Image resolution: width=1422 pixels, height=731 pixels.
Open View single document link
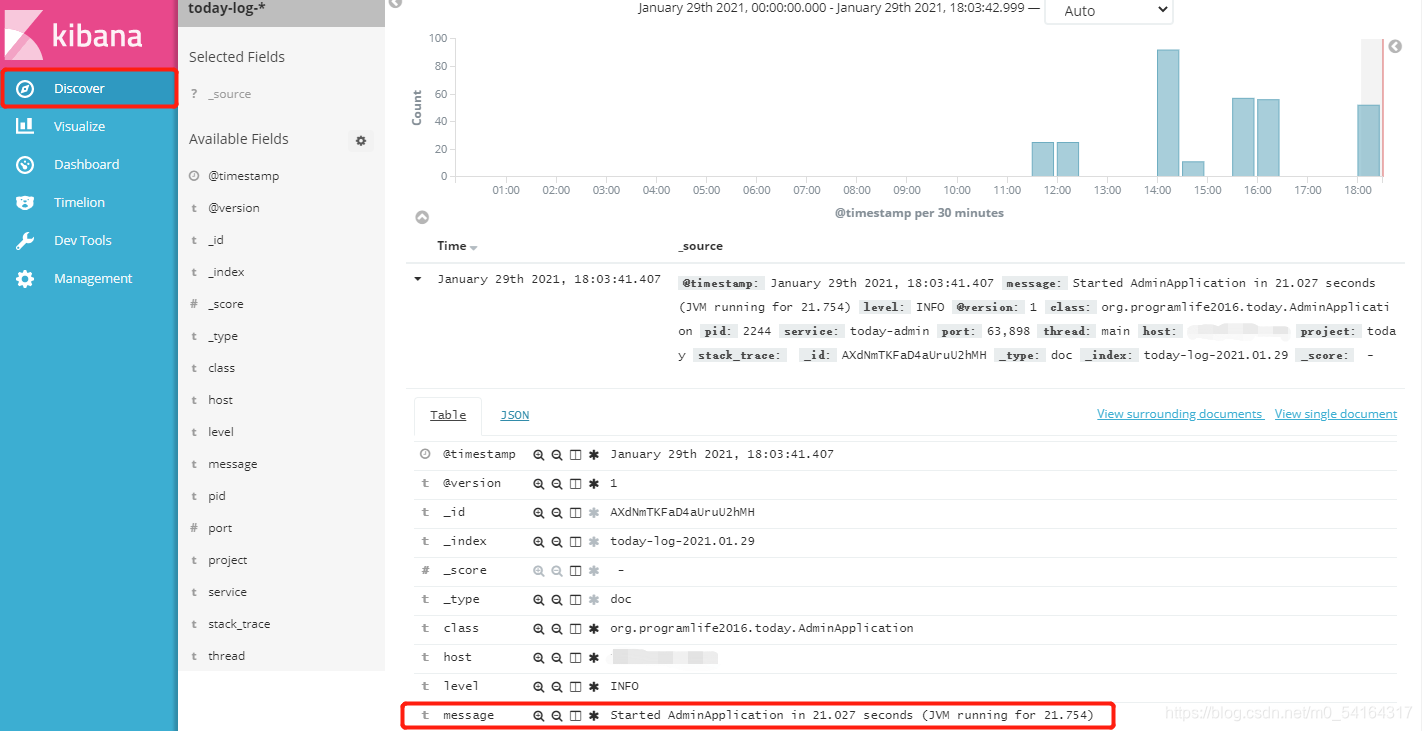(1336, 414)
